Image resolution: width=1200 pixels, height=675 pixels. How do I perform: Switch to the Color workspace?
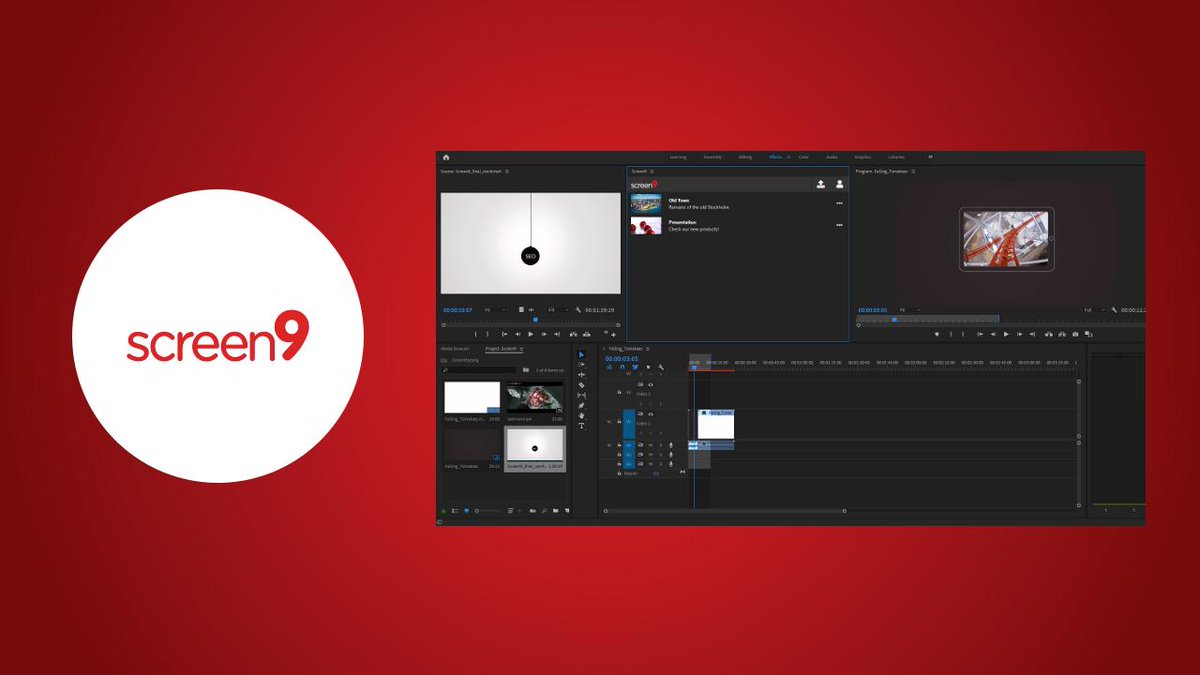click(804, 157)
